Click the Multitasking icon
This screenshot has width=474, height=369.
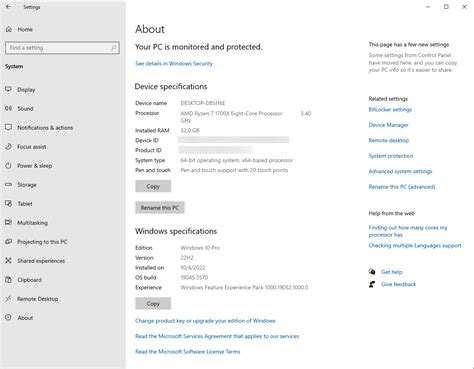coord(8,222)
